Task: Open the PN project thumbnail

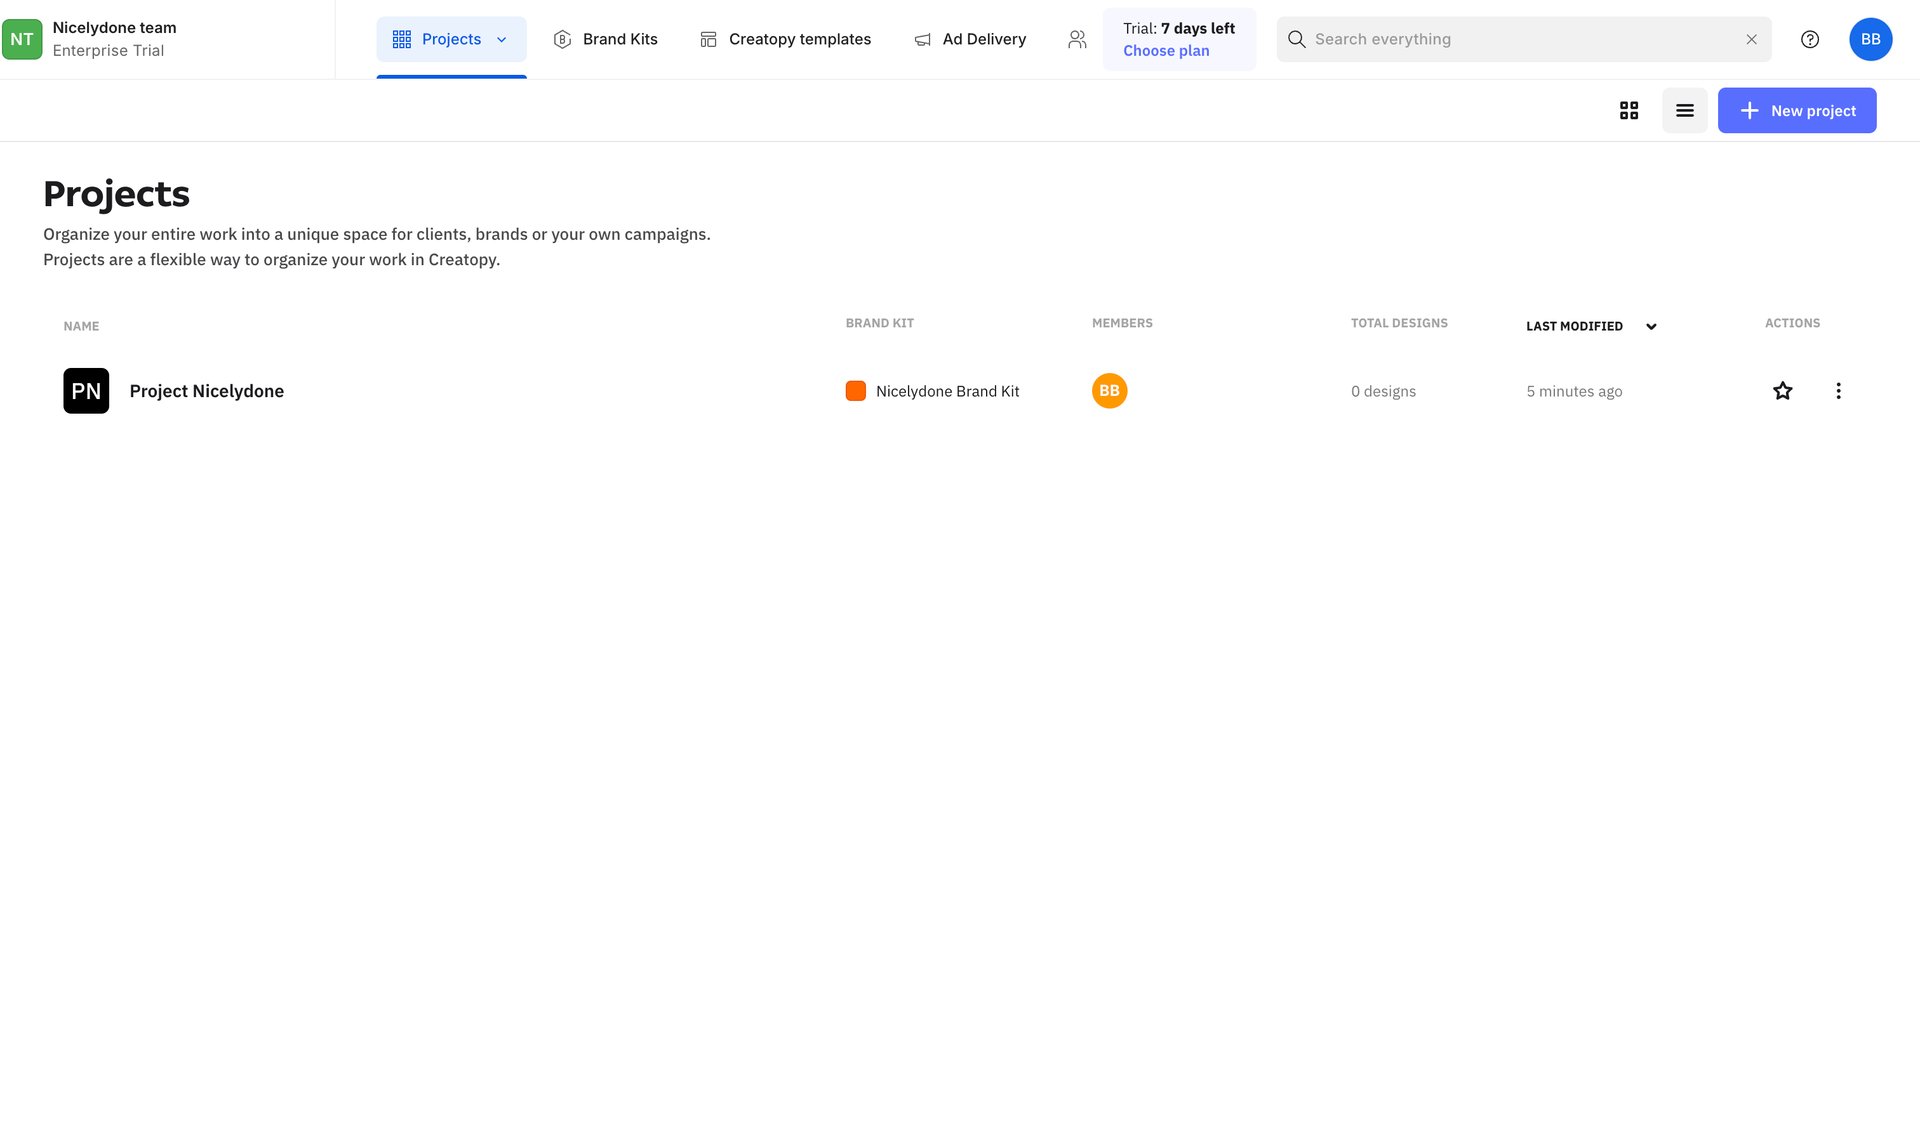Action: (86, 391)
